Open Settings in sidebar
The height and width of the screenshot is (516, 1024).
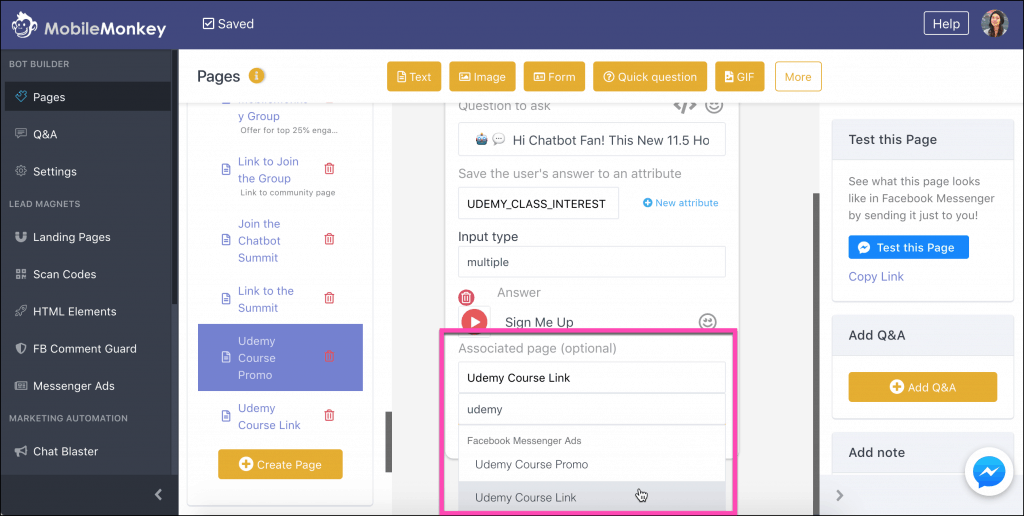[x=88, y=171]
